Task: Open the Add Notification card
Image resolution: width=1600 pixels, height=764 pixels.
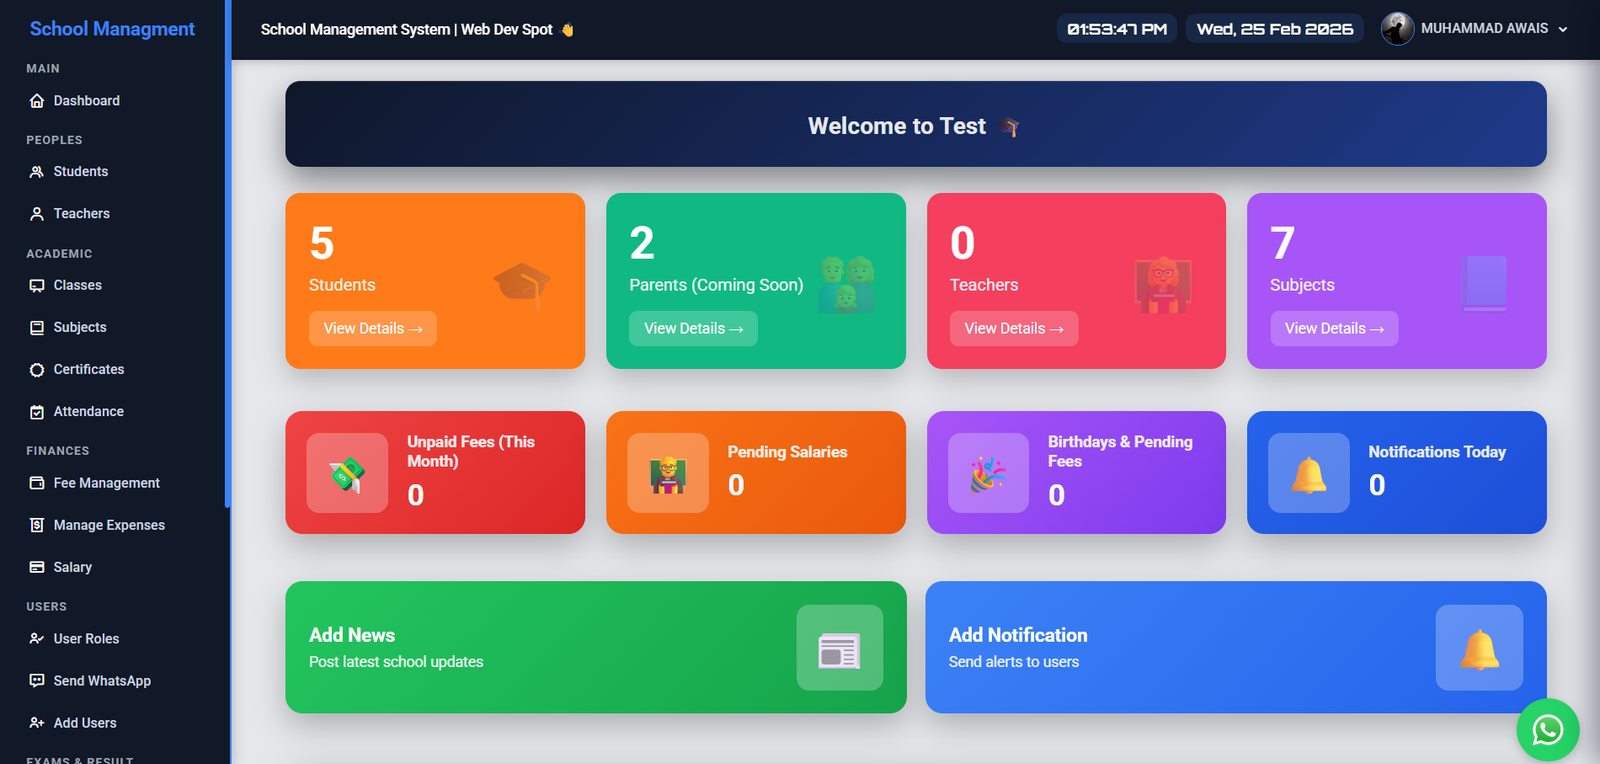Action: [1236, 647]
